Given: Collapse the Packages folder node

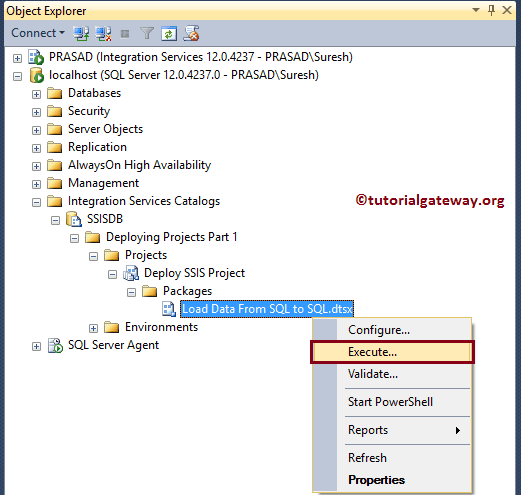Looking at the screenshot, I should pos(131,292).
